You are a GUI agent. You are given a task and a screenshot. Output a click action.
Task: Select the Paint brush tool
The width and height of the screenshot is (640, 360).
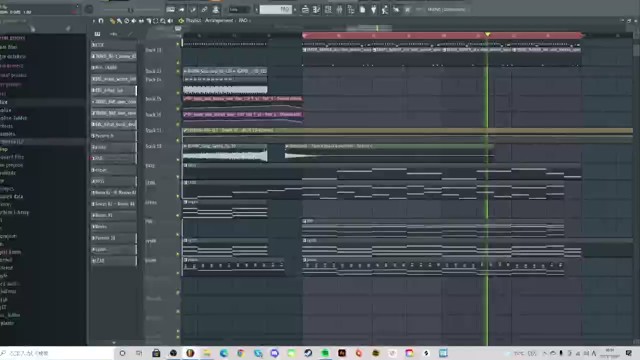point(119,21)
